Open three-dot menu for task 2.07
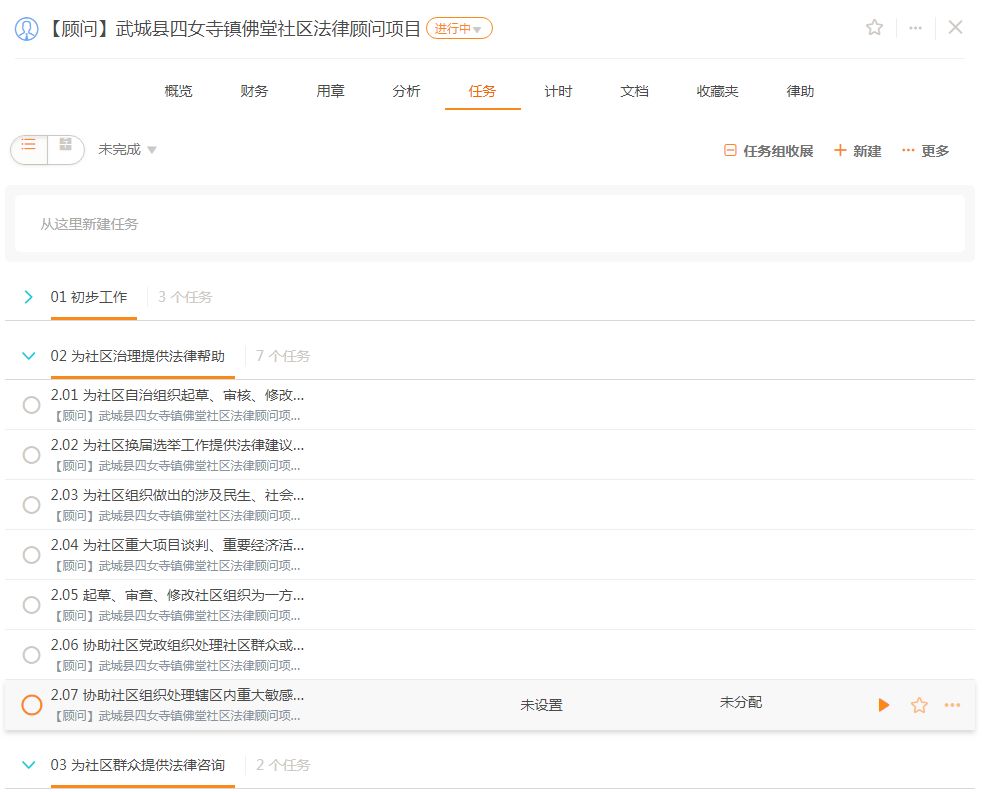The image size is (983, 792). (952, 705)
